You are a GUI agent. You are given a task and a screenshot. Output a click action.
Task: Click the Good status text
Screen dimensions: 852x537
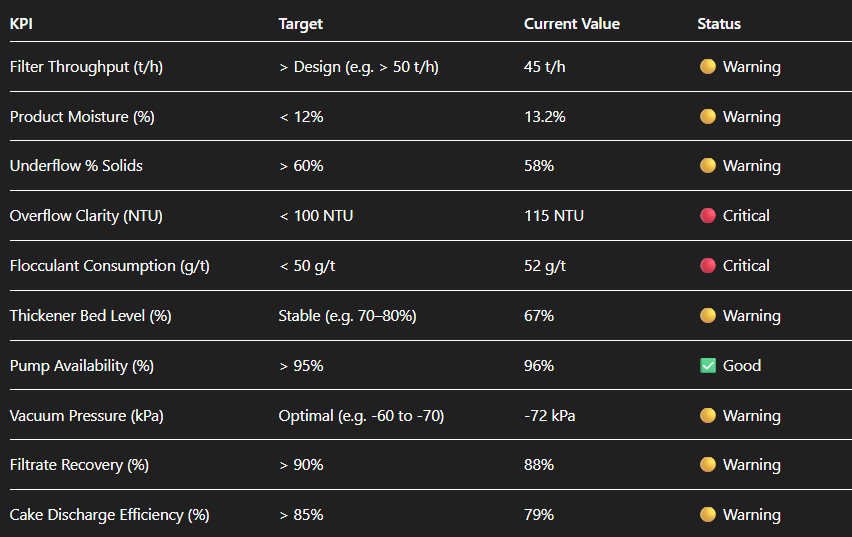[x=741, y=366]
